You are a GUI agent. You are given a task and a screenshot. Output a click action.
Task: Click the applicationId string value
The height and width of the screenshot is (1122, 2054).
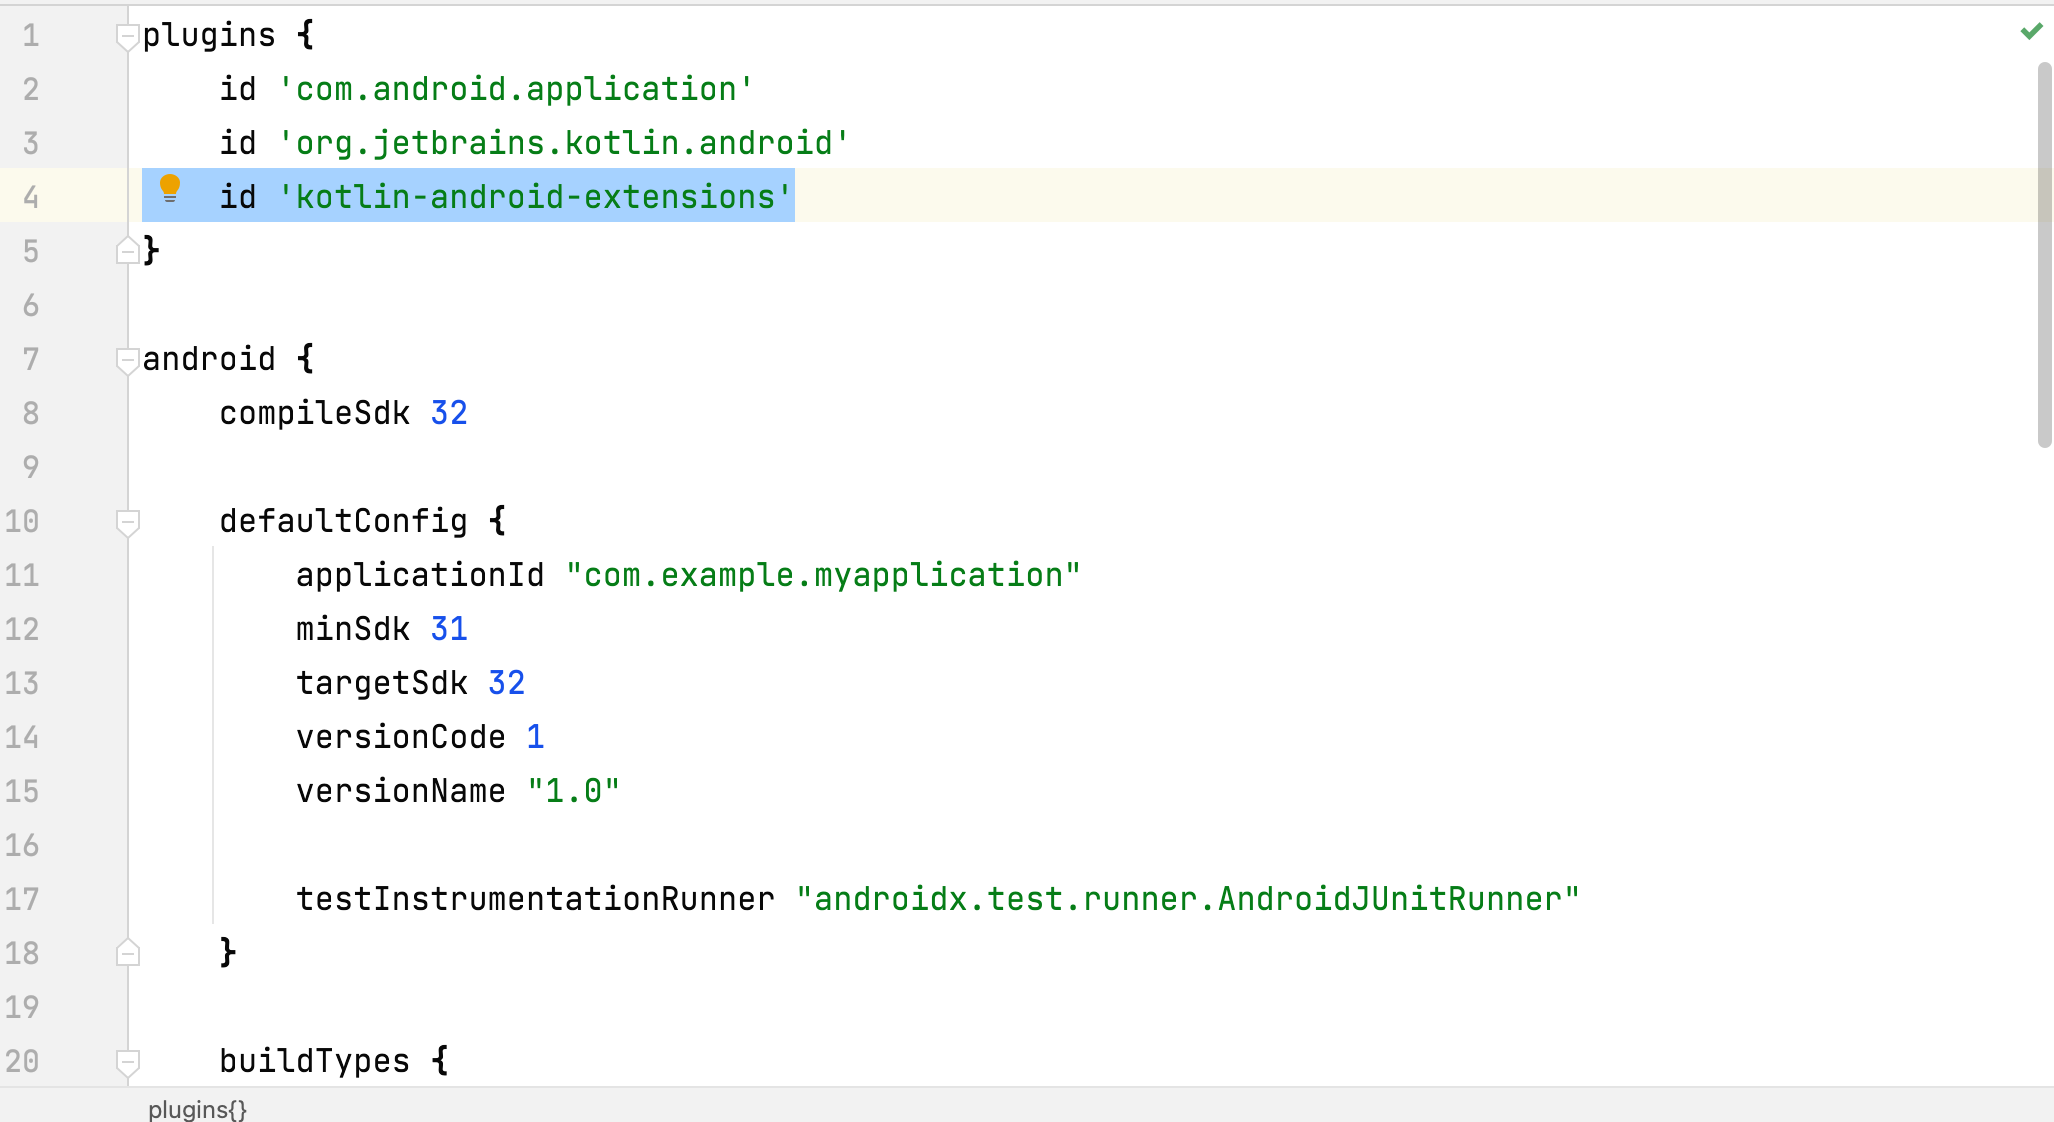tap(822, 575)
